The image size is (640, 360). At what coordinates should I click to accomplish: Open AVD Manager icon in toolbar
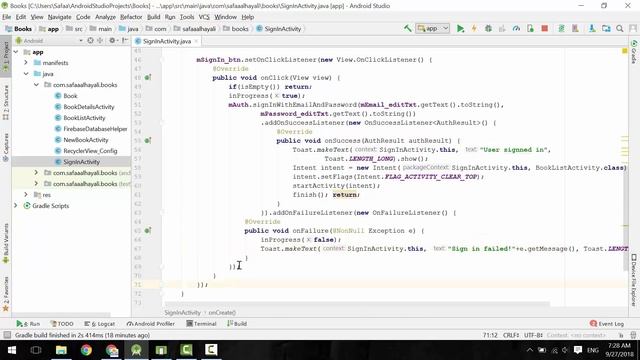pyautogui.click(x=575, y=29)
